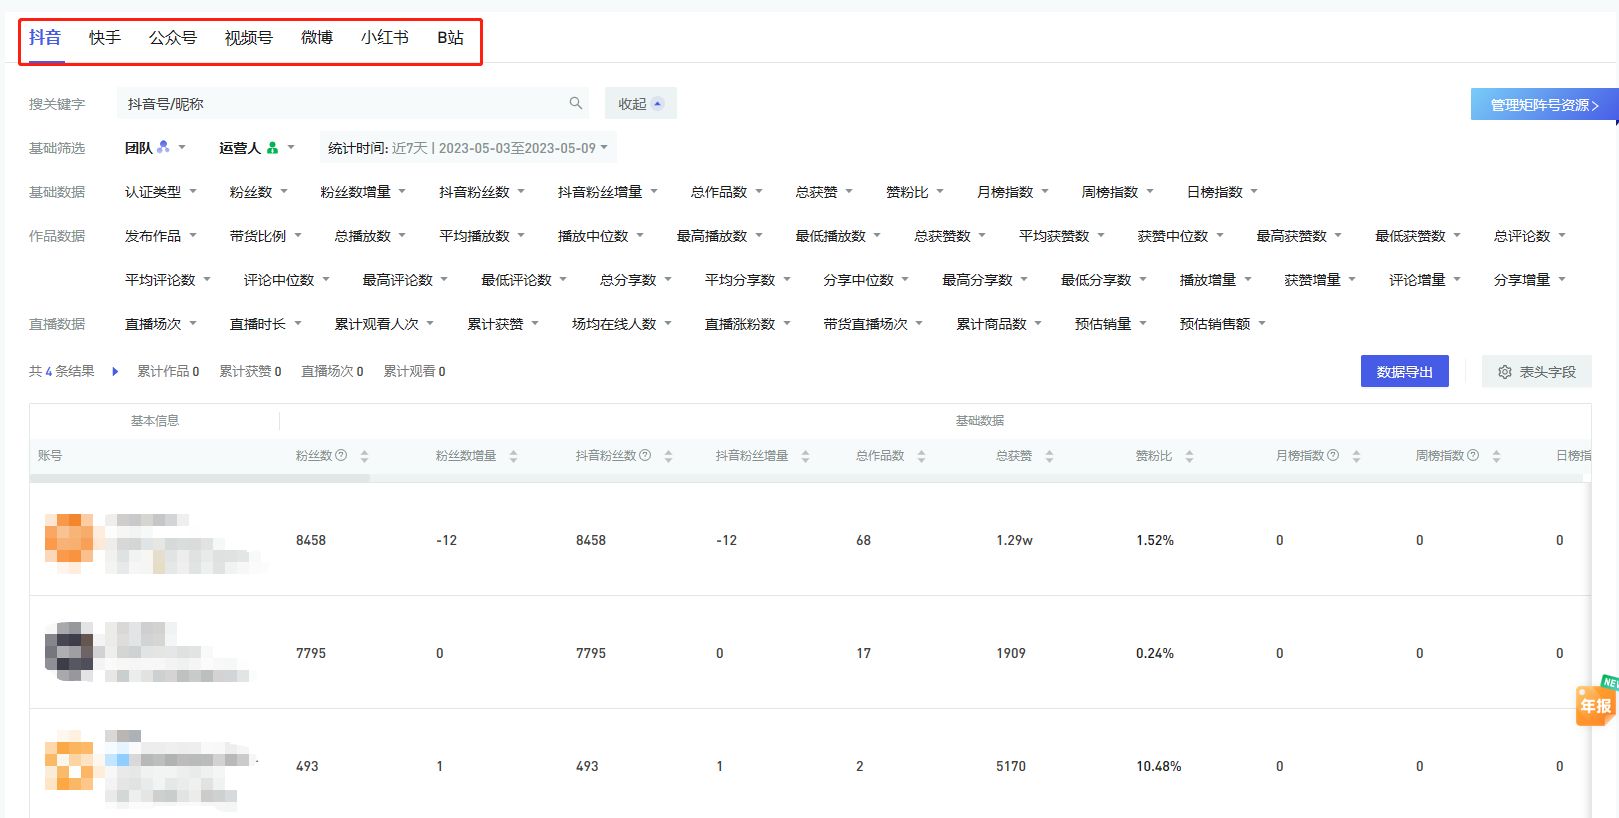Click the 5170 总获赞 cell
This screenshot has height=818, width=1619.
(x=1011, y=766)
